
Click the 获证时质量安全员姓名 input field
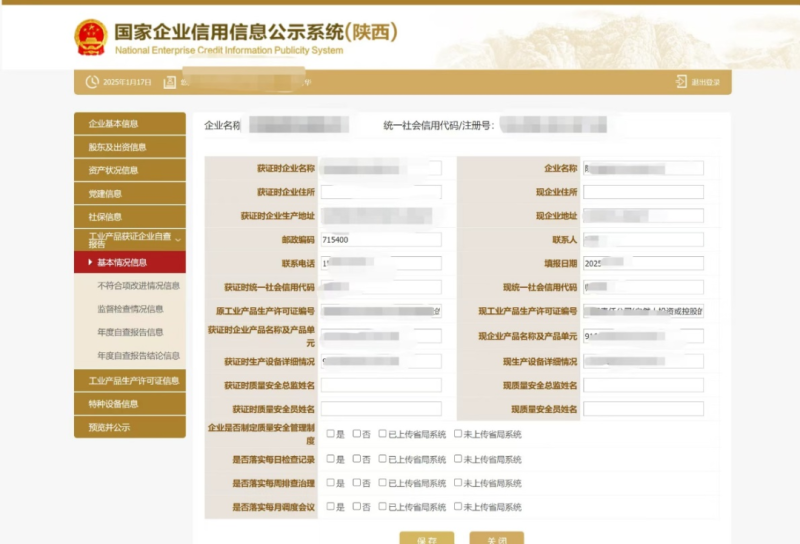pos(381,408)
